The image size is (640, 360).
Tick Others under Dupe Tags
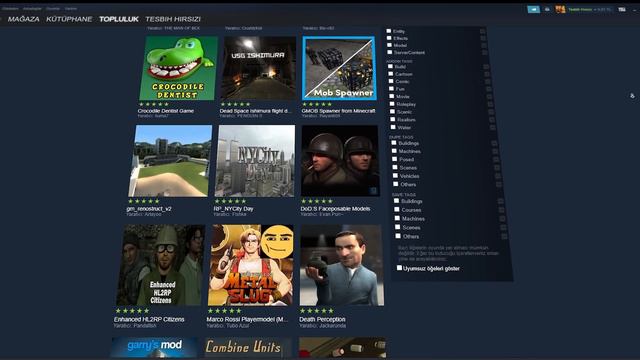tap(396, 184)
